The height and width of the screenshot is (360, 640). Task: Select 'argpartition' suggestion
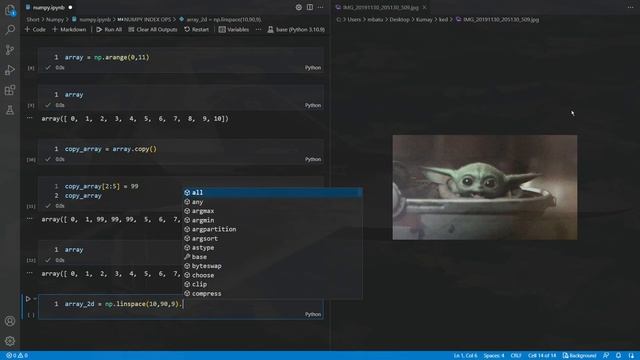coord(272,229)
